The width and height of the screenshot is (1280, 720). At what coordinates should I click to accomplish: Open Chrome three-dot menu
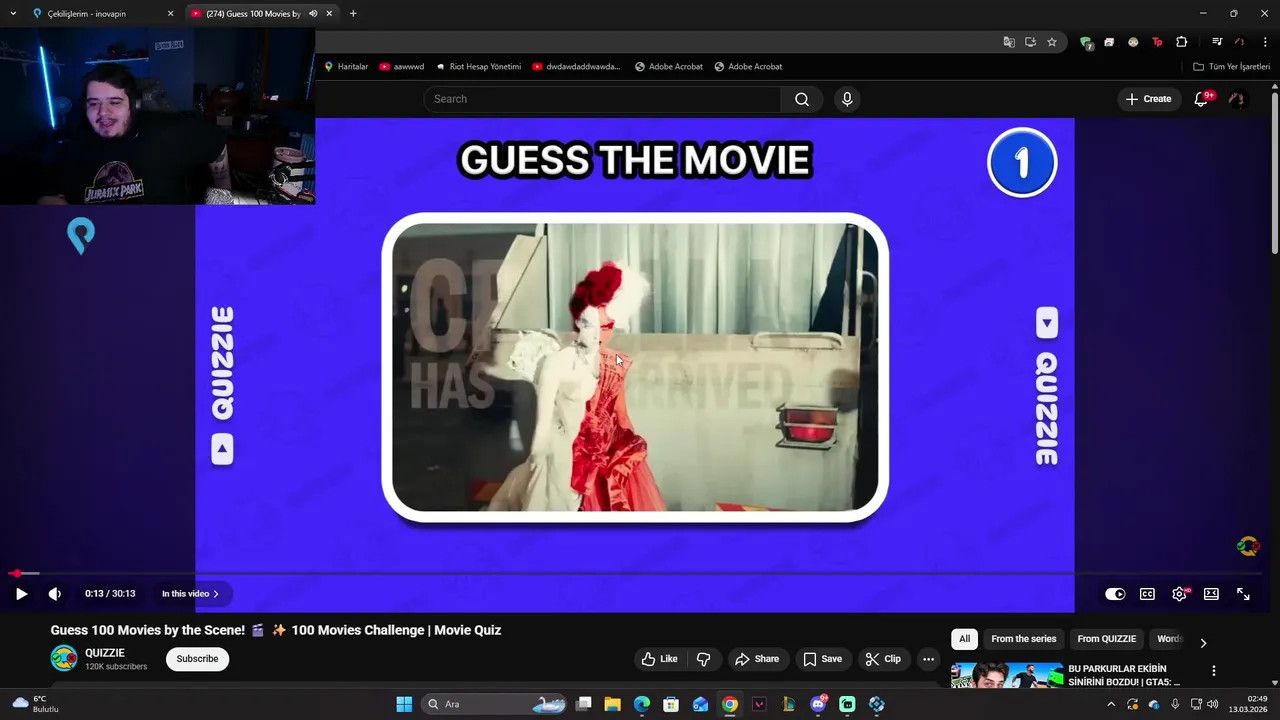(1265, 42)
